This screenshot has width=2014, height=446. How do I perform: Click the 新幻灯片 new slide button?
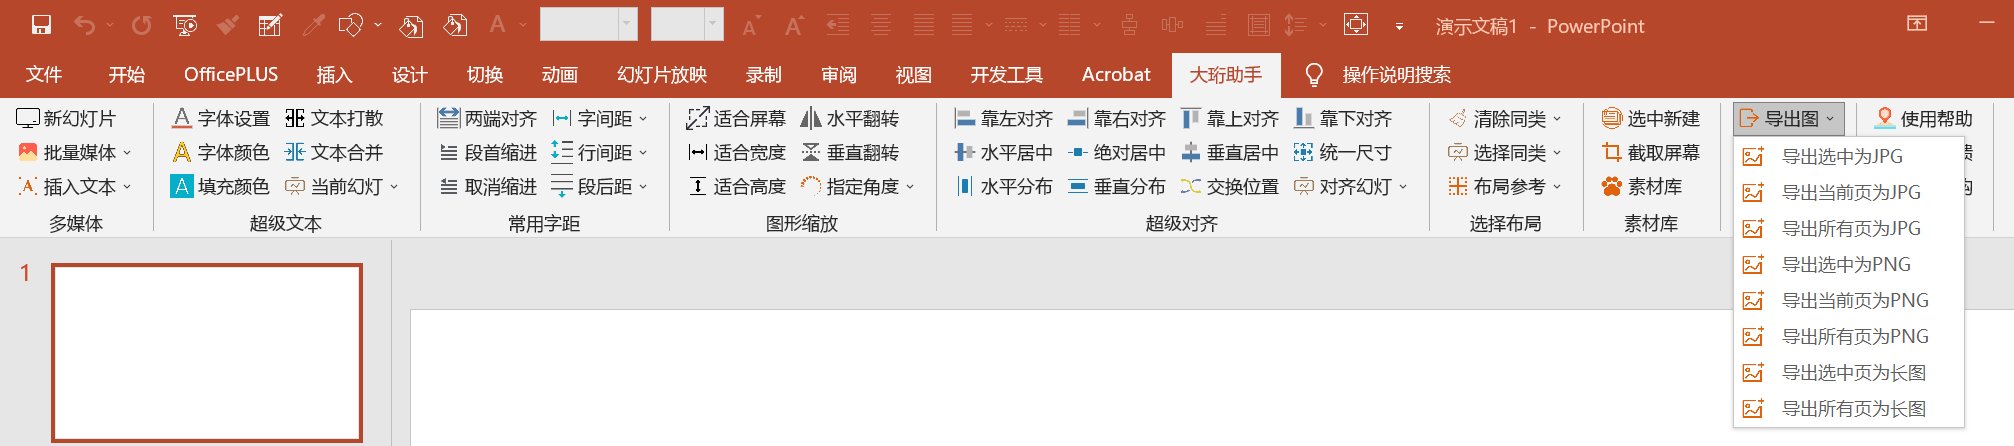click(x=66, y=118)
